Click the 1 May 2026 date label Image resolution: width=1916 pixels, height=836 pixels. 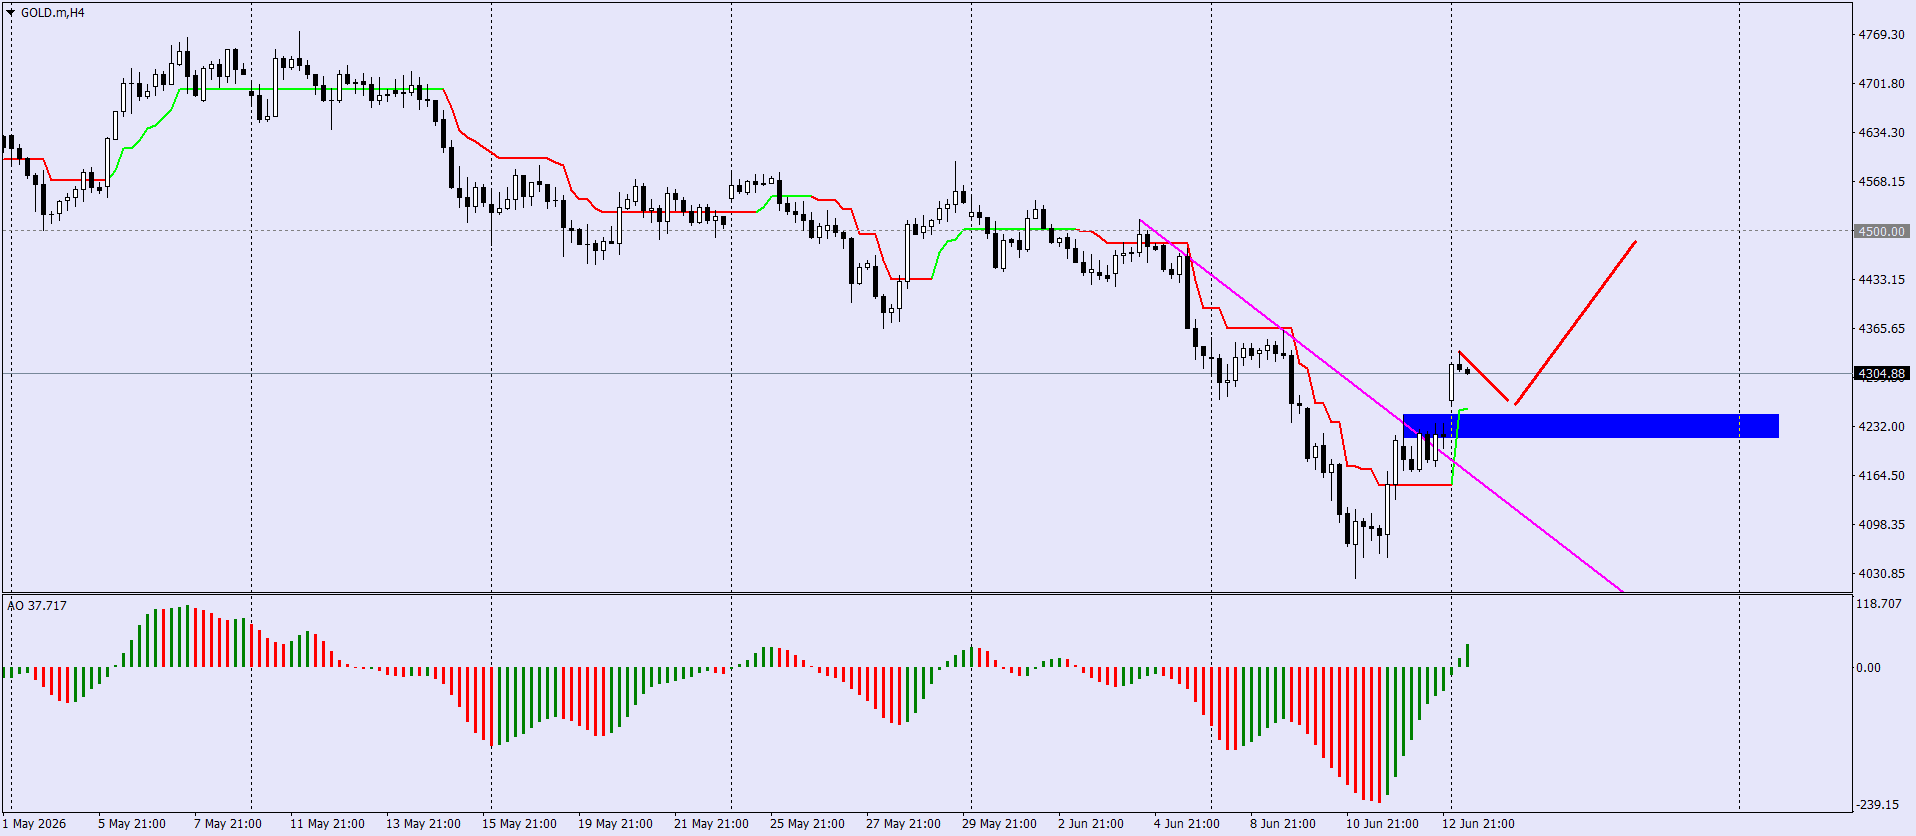tap(35, 824)
